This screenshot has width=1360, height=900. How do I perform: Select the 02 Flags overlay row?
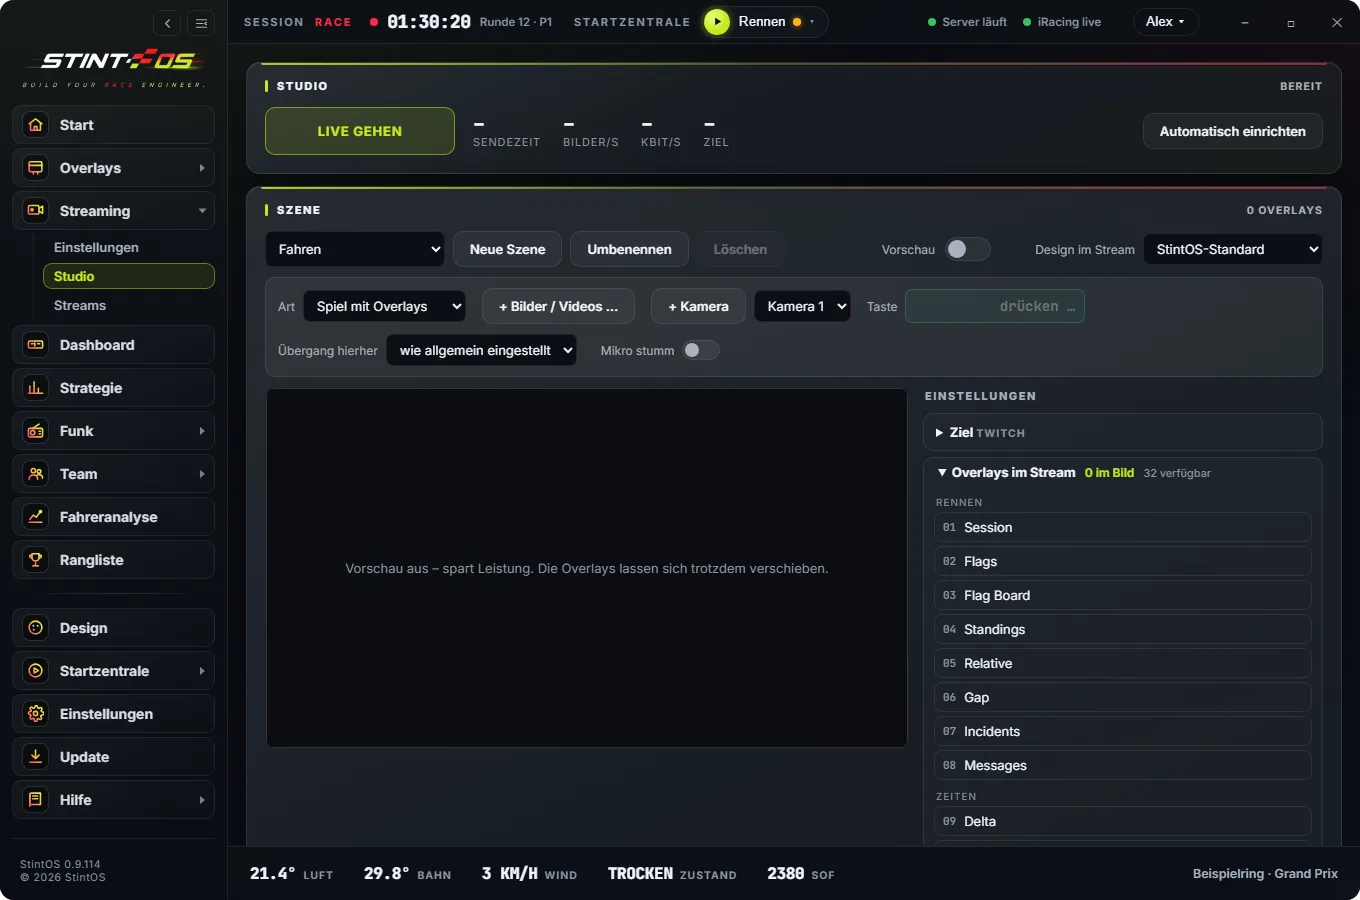click(x=1123, y=561)
